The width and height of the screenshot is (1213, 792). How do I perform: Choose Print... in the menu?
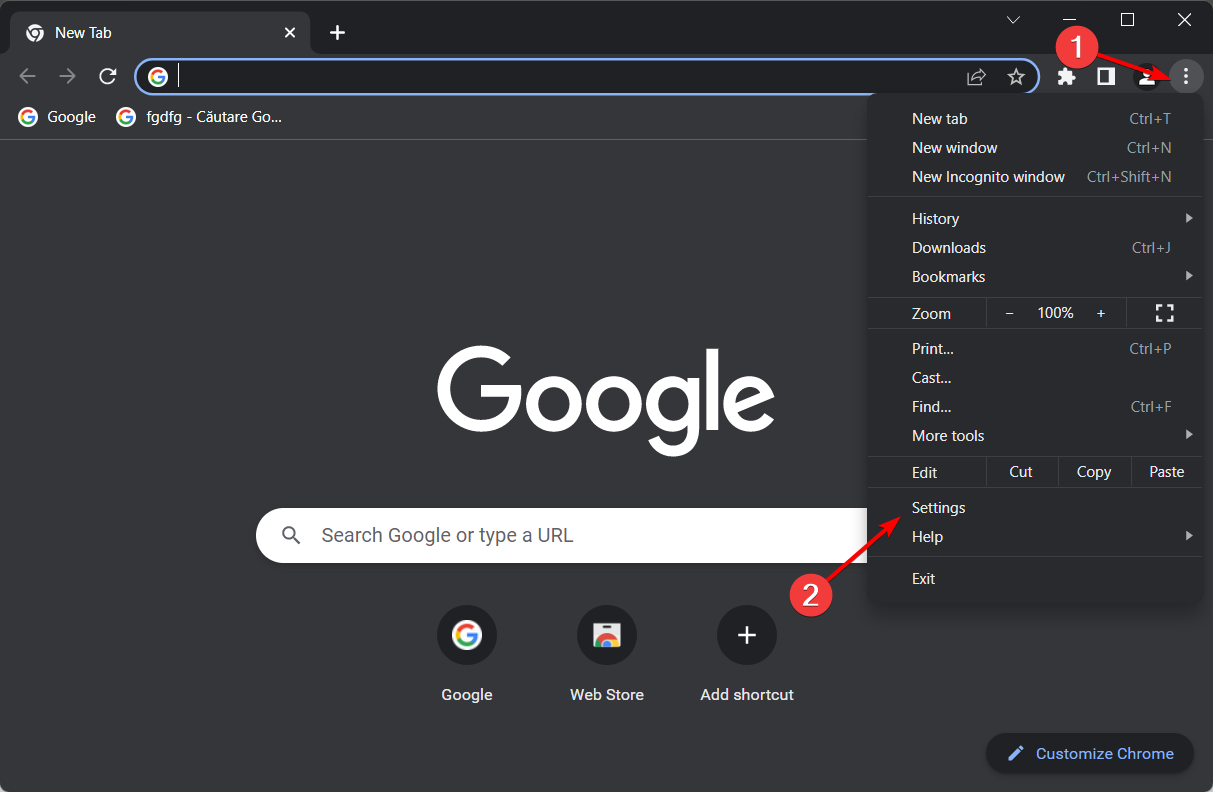click(1035, 349)
